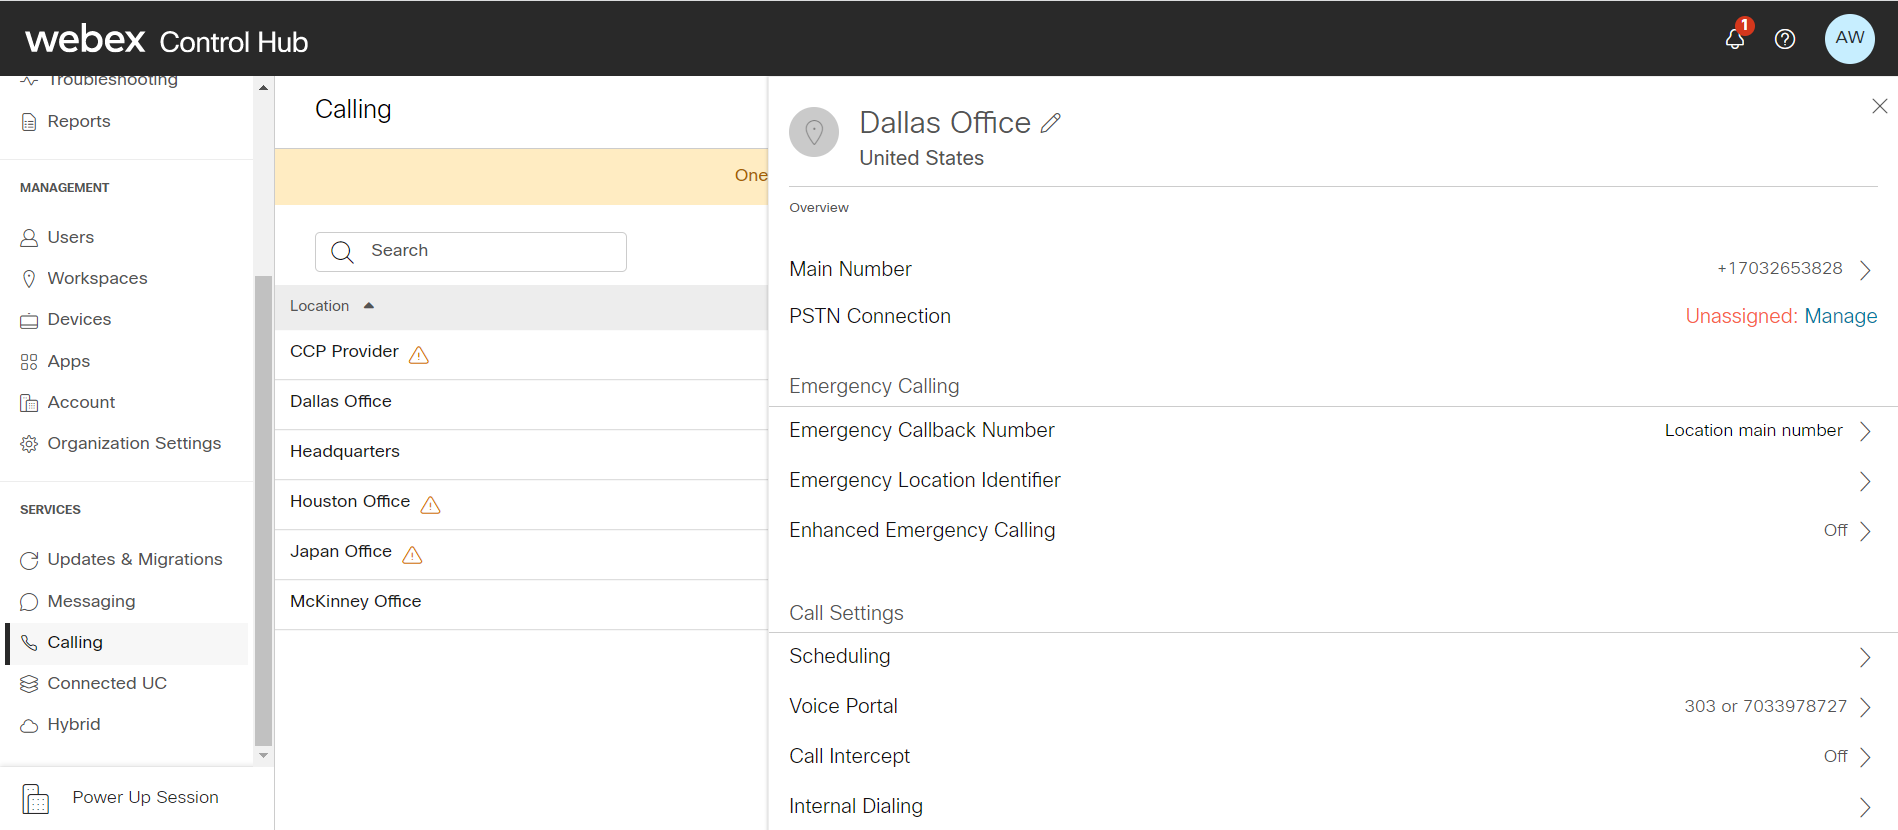
Task: Expand Enhanced Emergency Calling chevron
Action: (x=1865, y=531)
